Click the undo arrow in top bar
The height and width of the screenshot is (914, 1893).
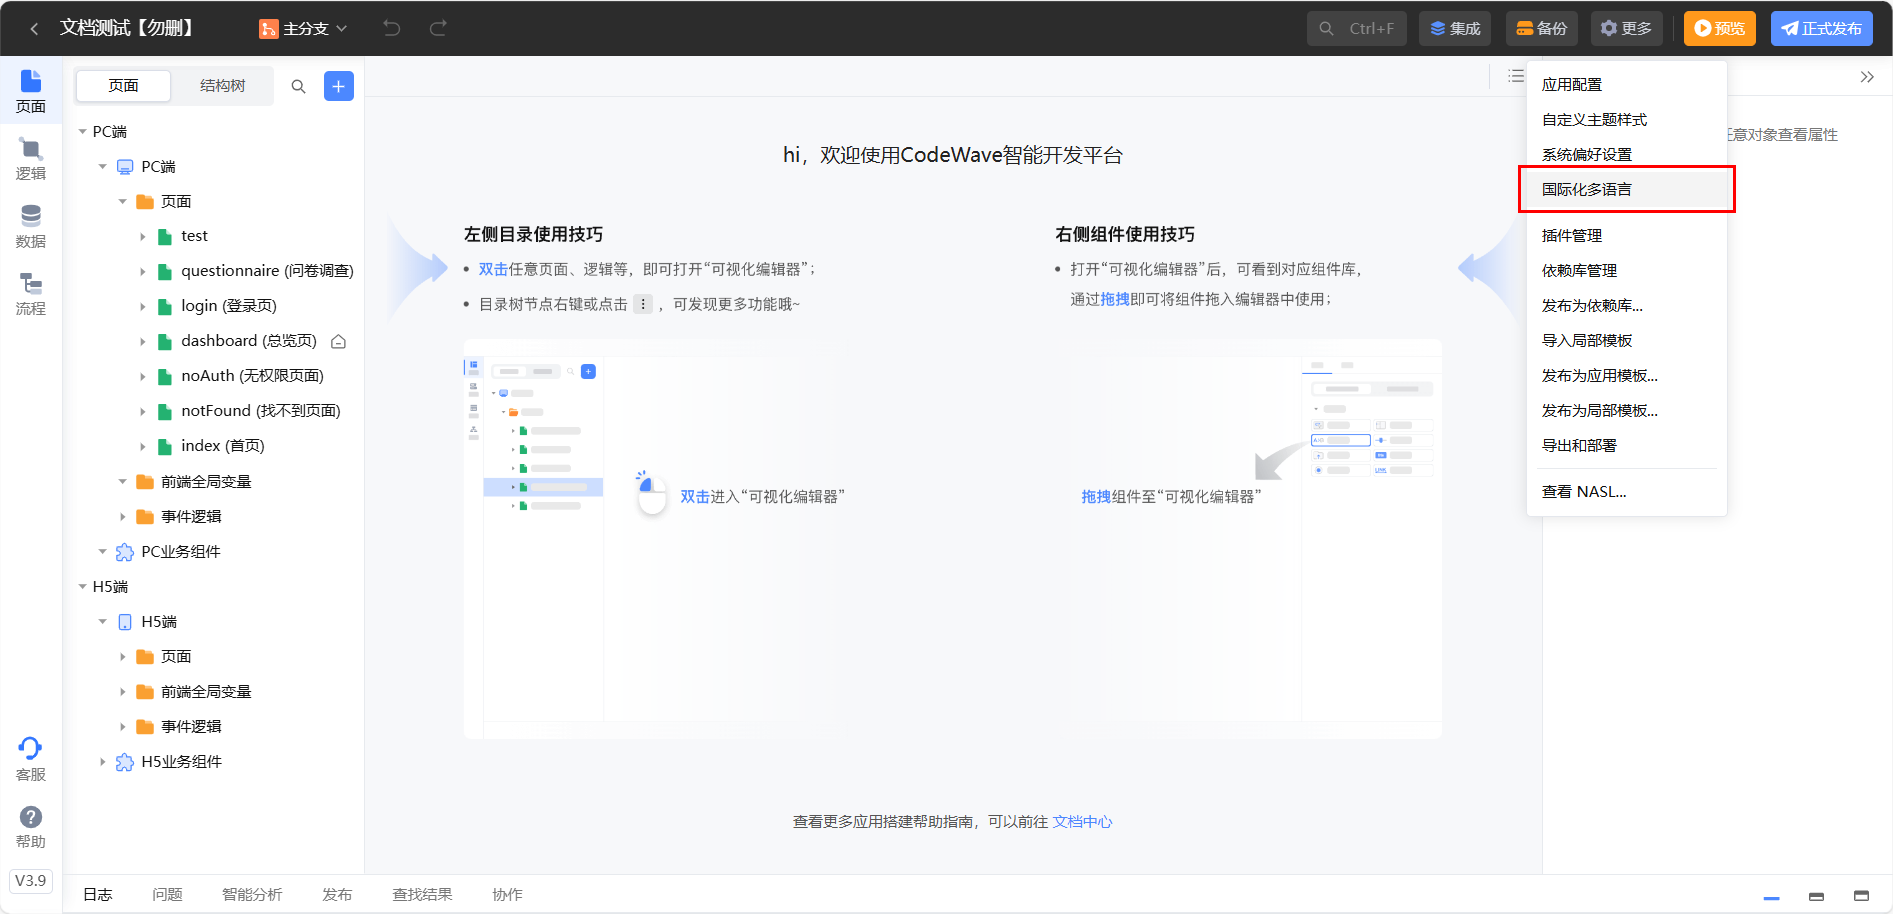click(x=392, y=28)
